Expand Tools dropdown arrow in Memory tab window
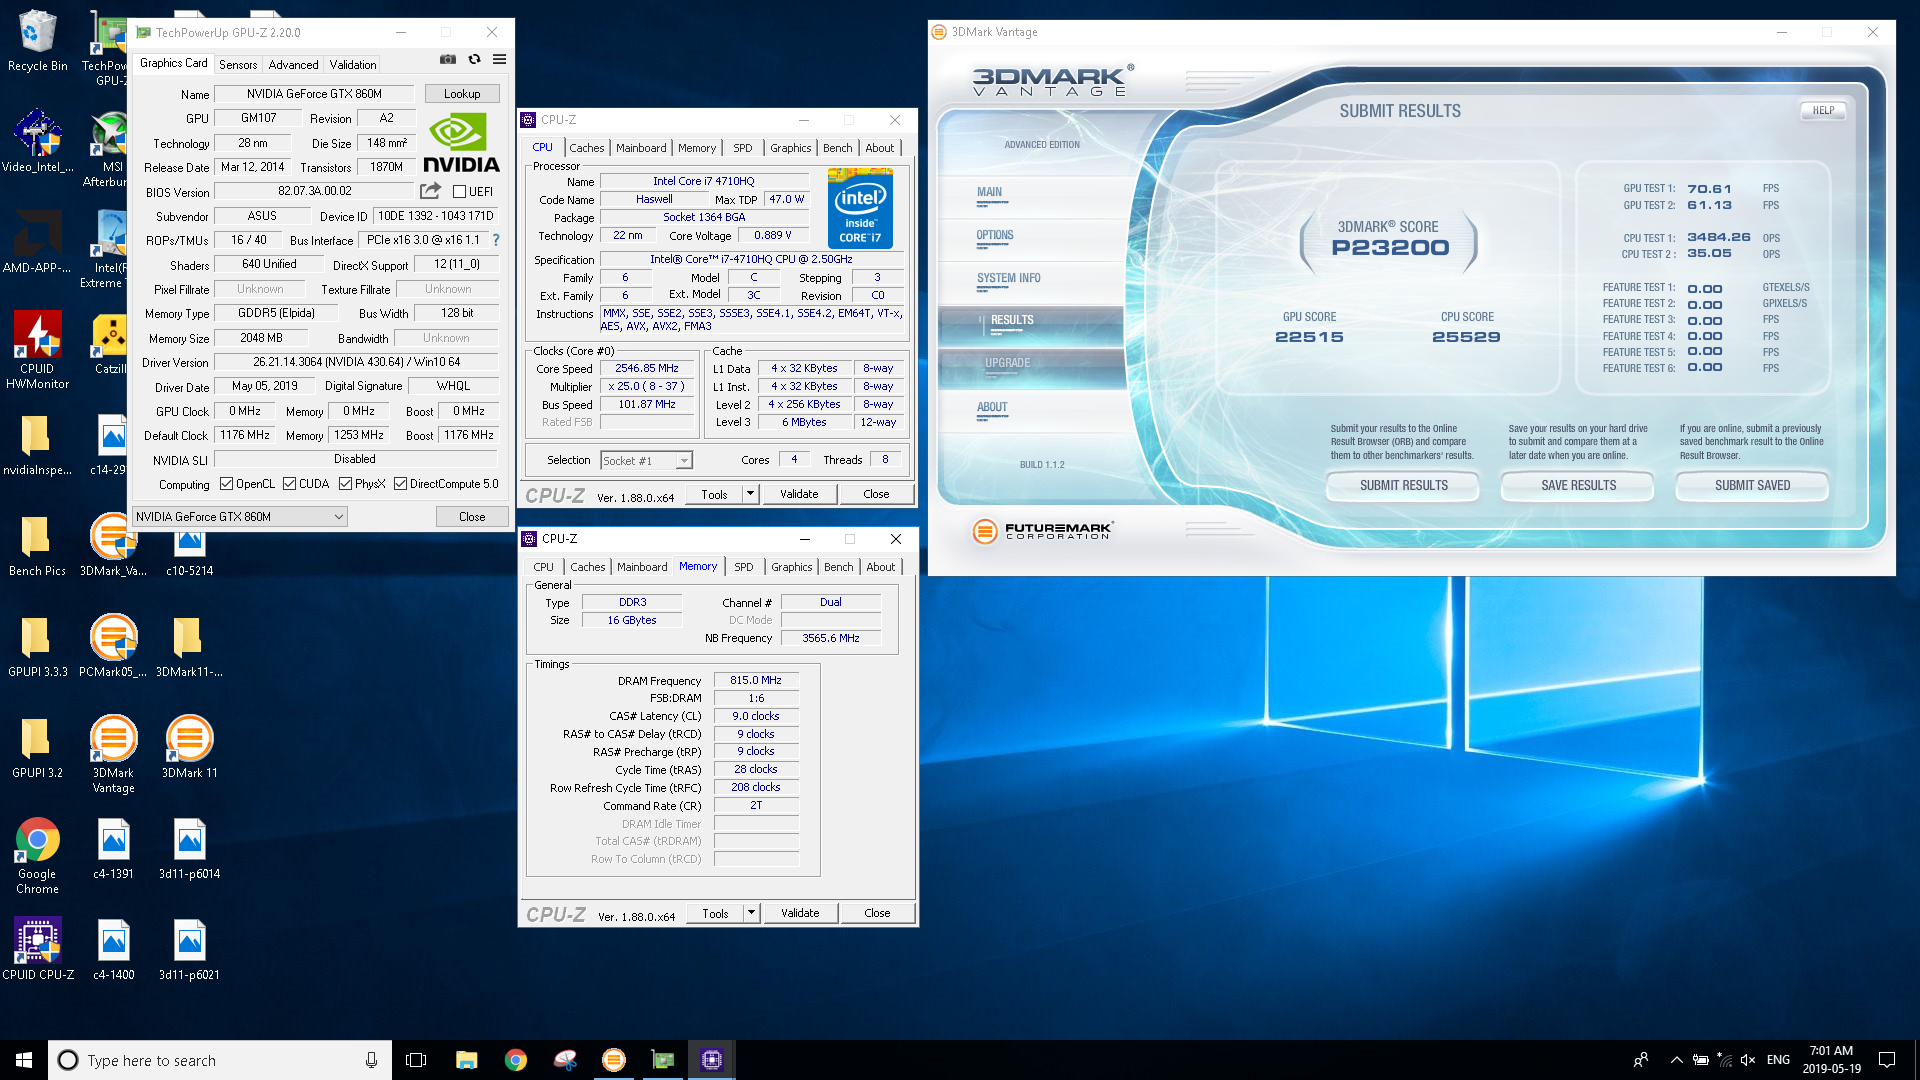Viewport: 1920px width, 1080px height. 752,913
